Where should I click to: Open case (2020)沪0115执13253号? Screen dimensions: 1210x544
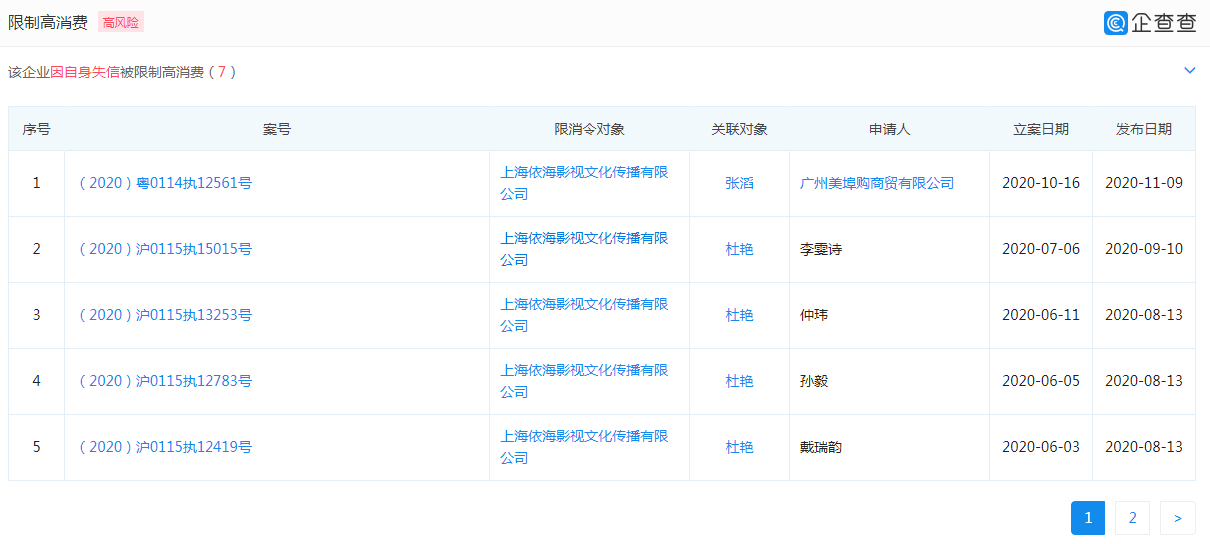pyautogui.click(x=165, y=315)
